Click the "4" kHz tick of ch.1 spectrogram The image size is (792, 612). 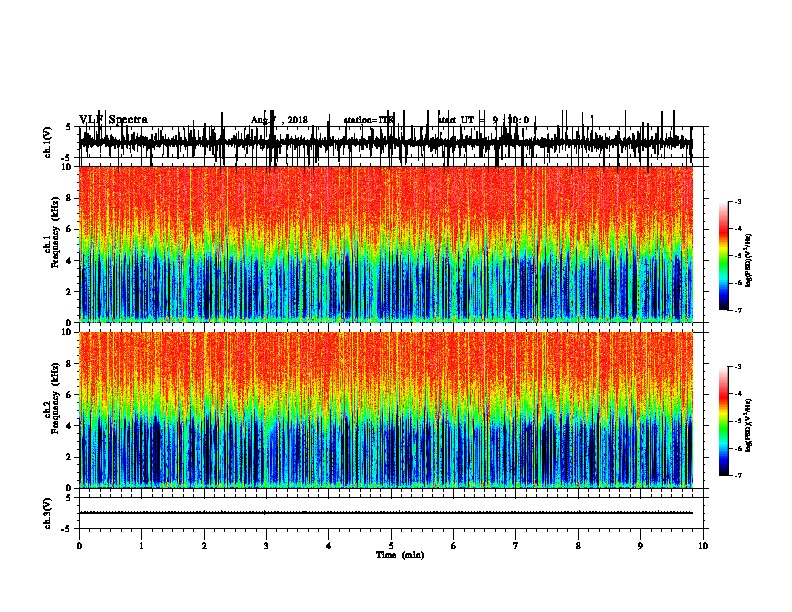pos(69,261)
